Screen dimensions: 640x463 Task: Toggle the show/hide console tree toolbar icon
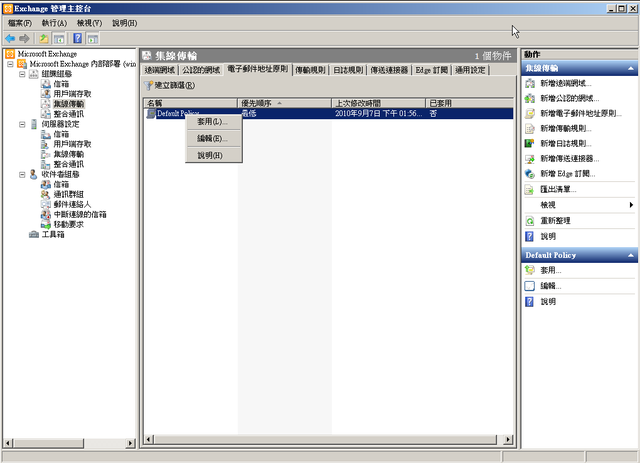pos(59,39)
